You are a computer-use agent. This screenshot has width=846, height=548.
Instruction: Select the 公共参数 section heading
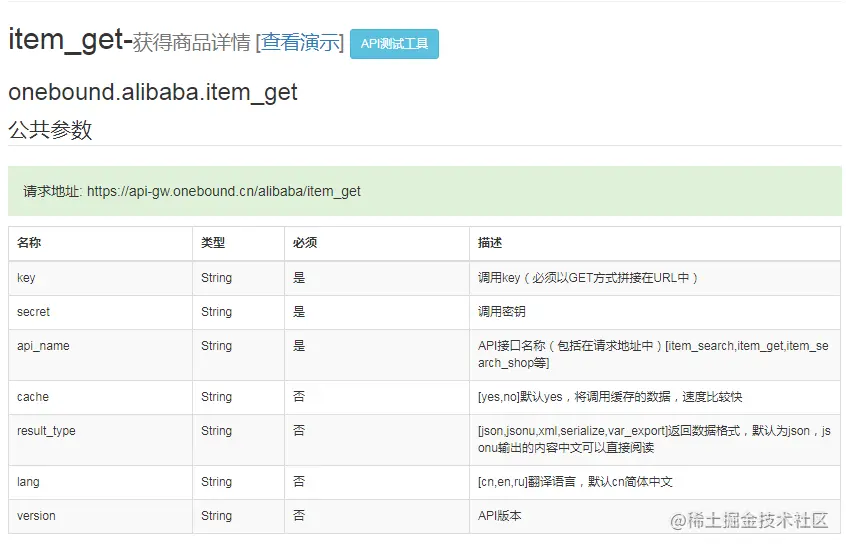[50, 129]
